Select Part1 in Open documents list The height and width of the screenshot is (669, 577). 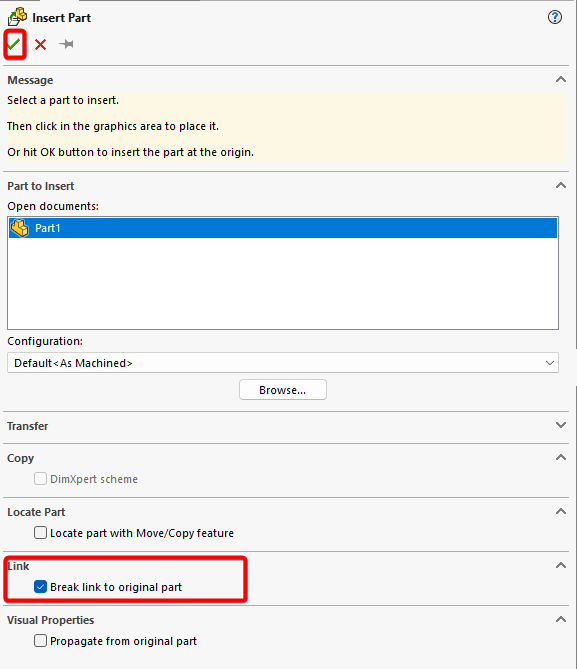283,228
